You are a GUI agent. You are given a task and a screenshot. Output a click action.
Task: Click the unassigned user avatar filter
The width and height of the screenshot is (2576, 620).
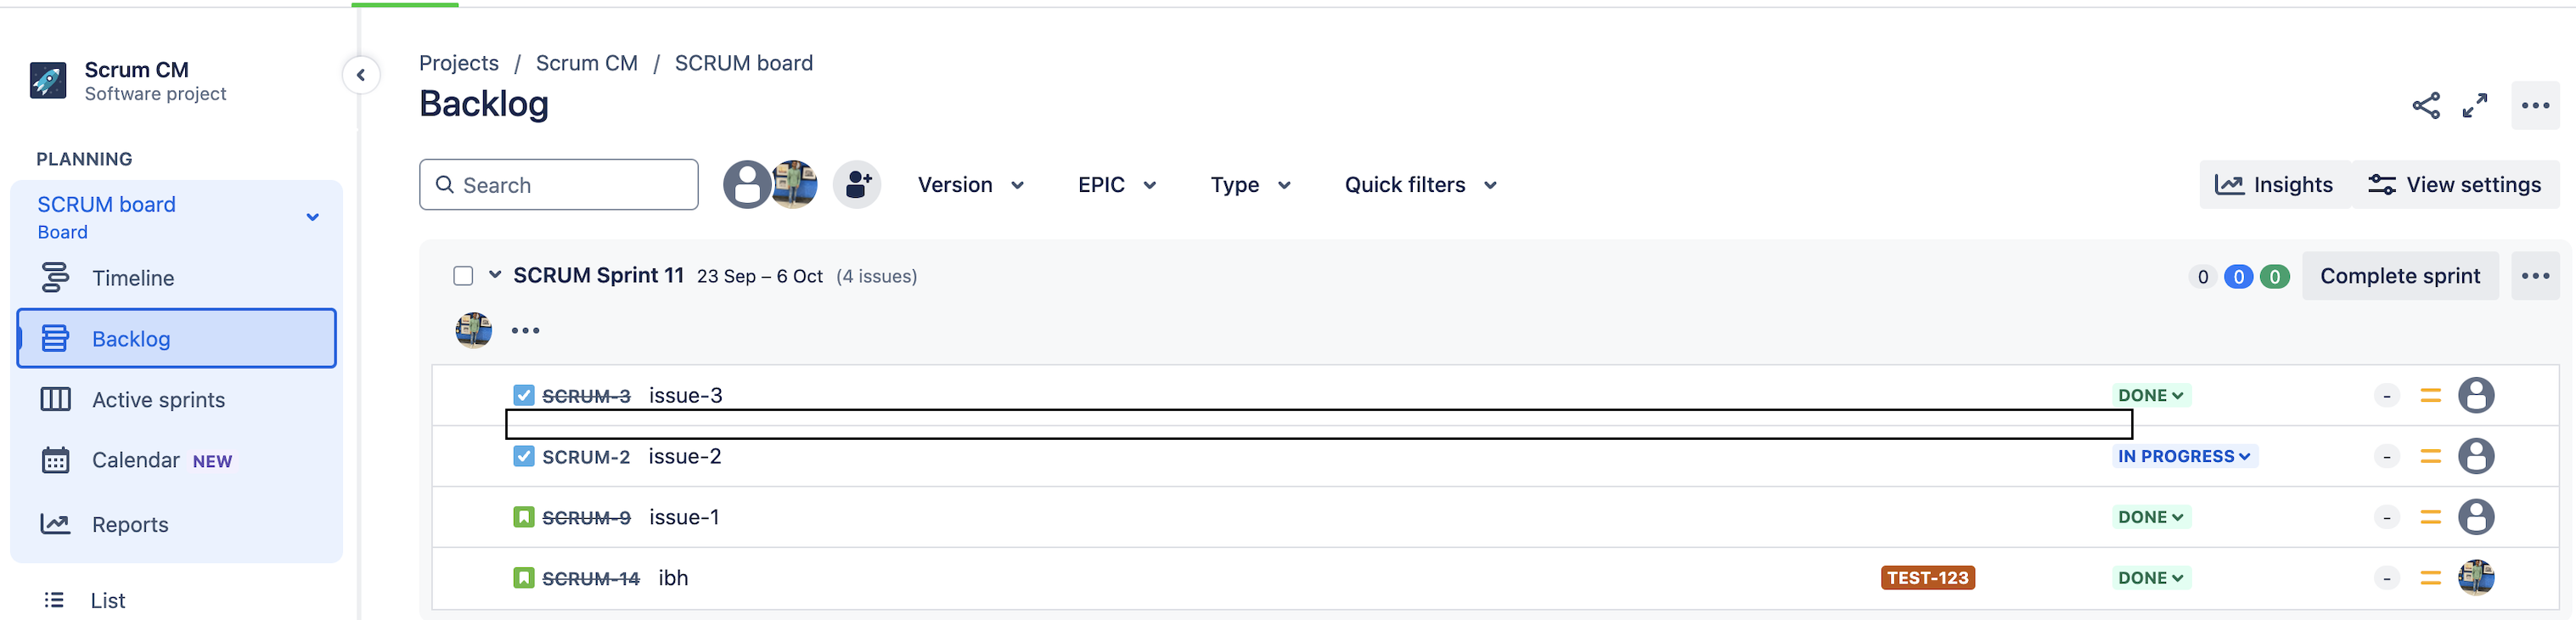[x=747, y=184]
